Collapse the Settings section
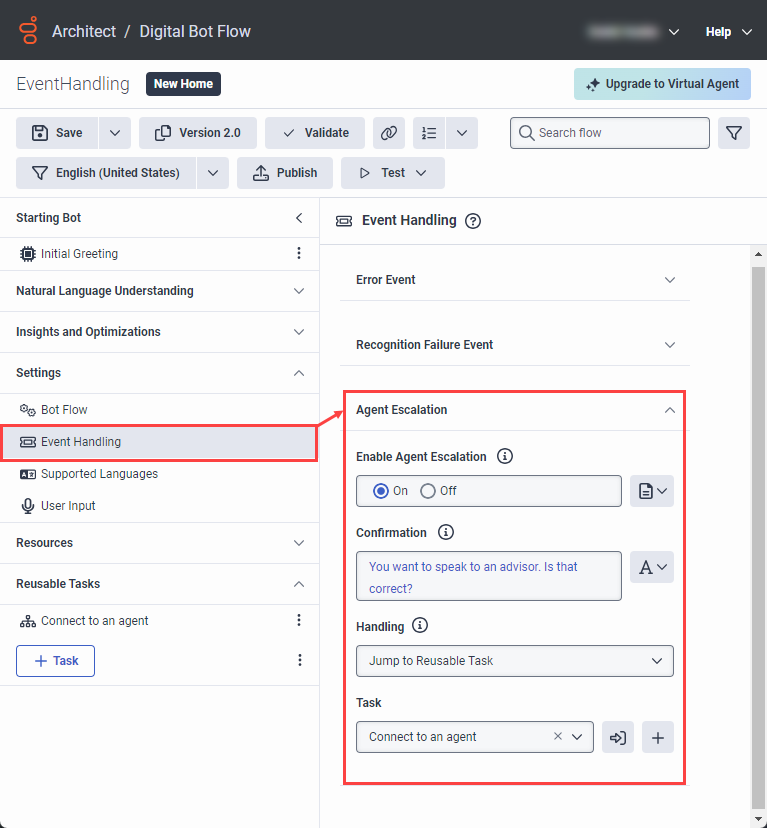The image size is (767, 828). (x=160, y=373)
